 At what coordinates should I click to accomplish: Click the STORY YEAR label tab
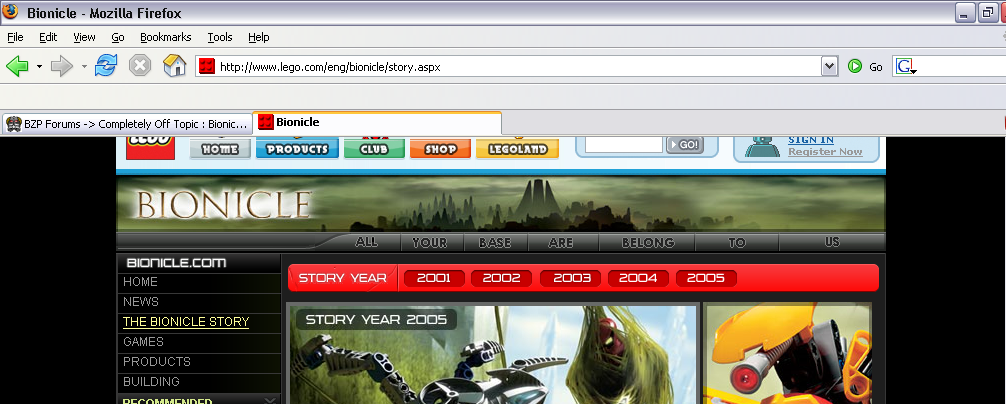(x=343, y=278)
